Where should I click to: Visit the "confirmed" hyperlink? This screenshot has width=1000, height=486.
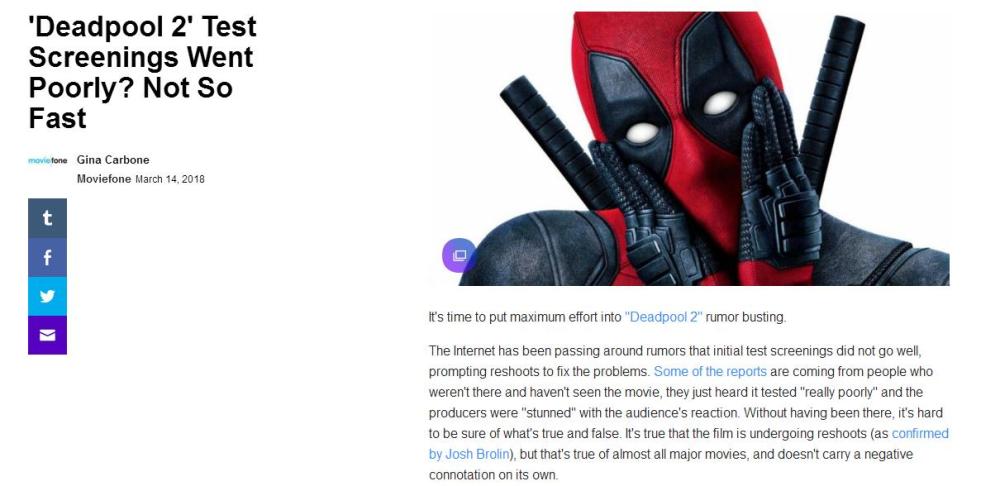[920, 434]
